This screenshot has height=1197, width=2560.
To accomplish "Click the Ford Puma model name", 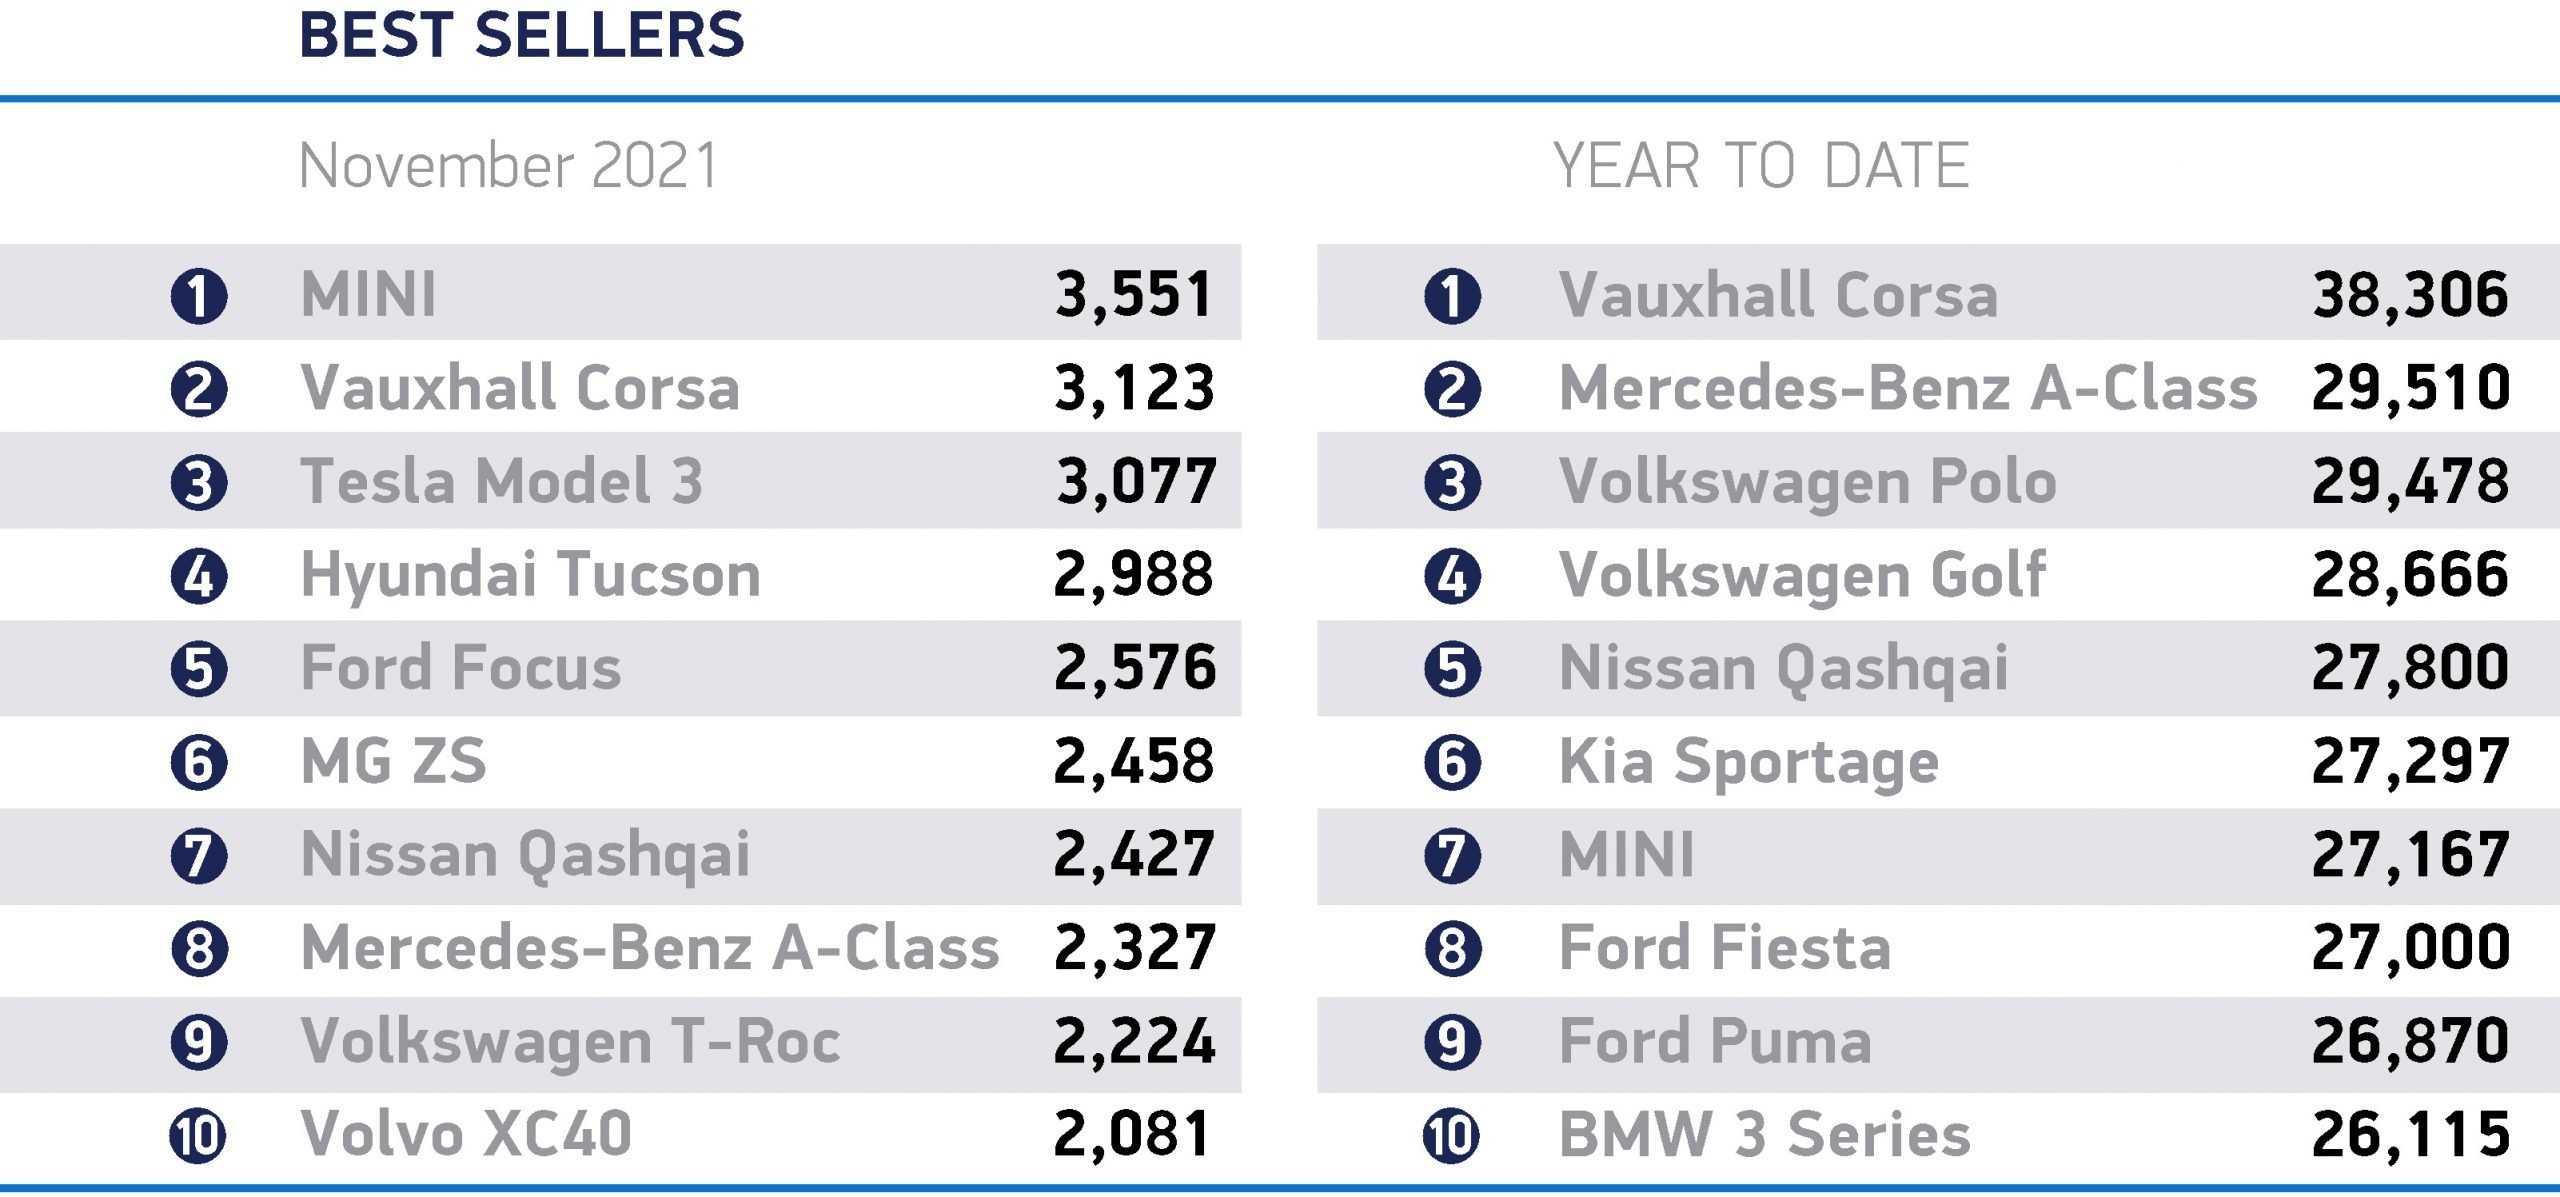I will coord(1715,1041).
